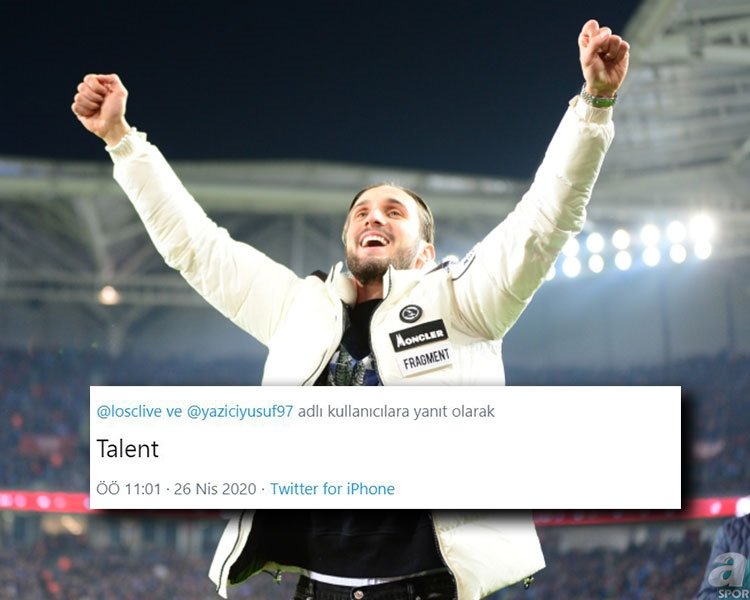
Task: Click the jacket's shoulder sleeve patch
Action: [461, 264]
